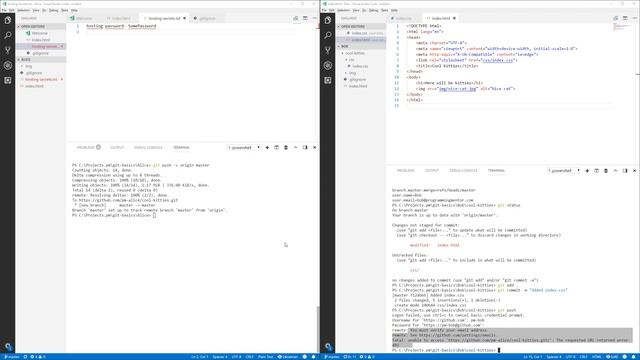640x360 pixels.
Task: Move right window panel to the side
Action: coord(625,171)
